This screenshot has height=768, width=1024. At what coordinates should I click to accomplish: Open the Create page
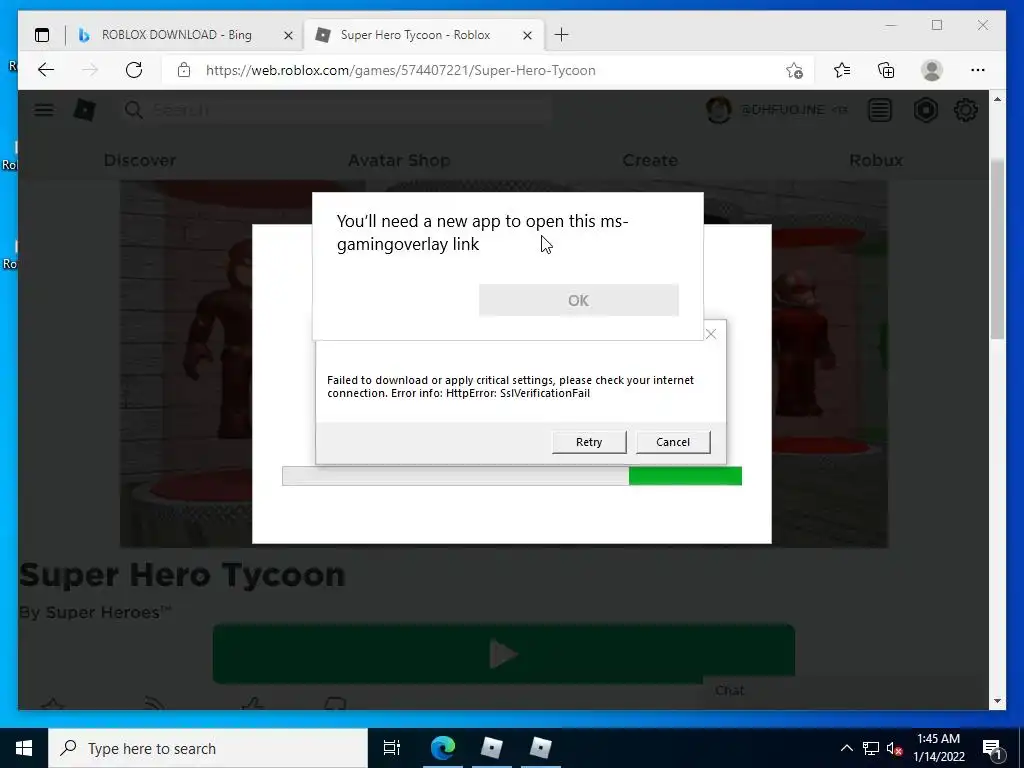click(x=650, y=160)
